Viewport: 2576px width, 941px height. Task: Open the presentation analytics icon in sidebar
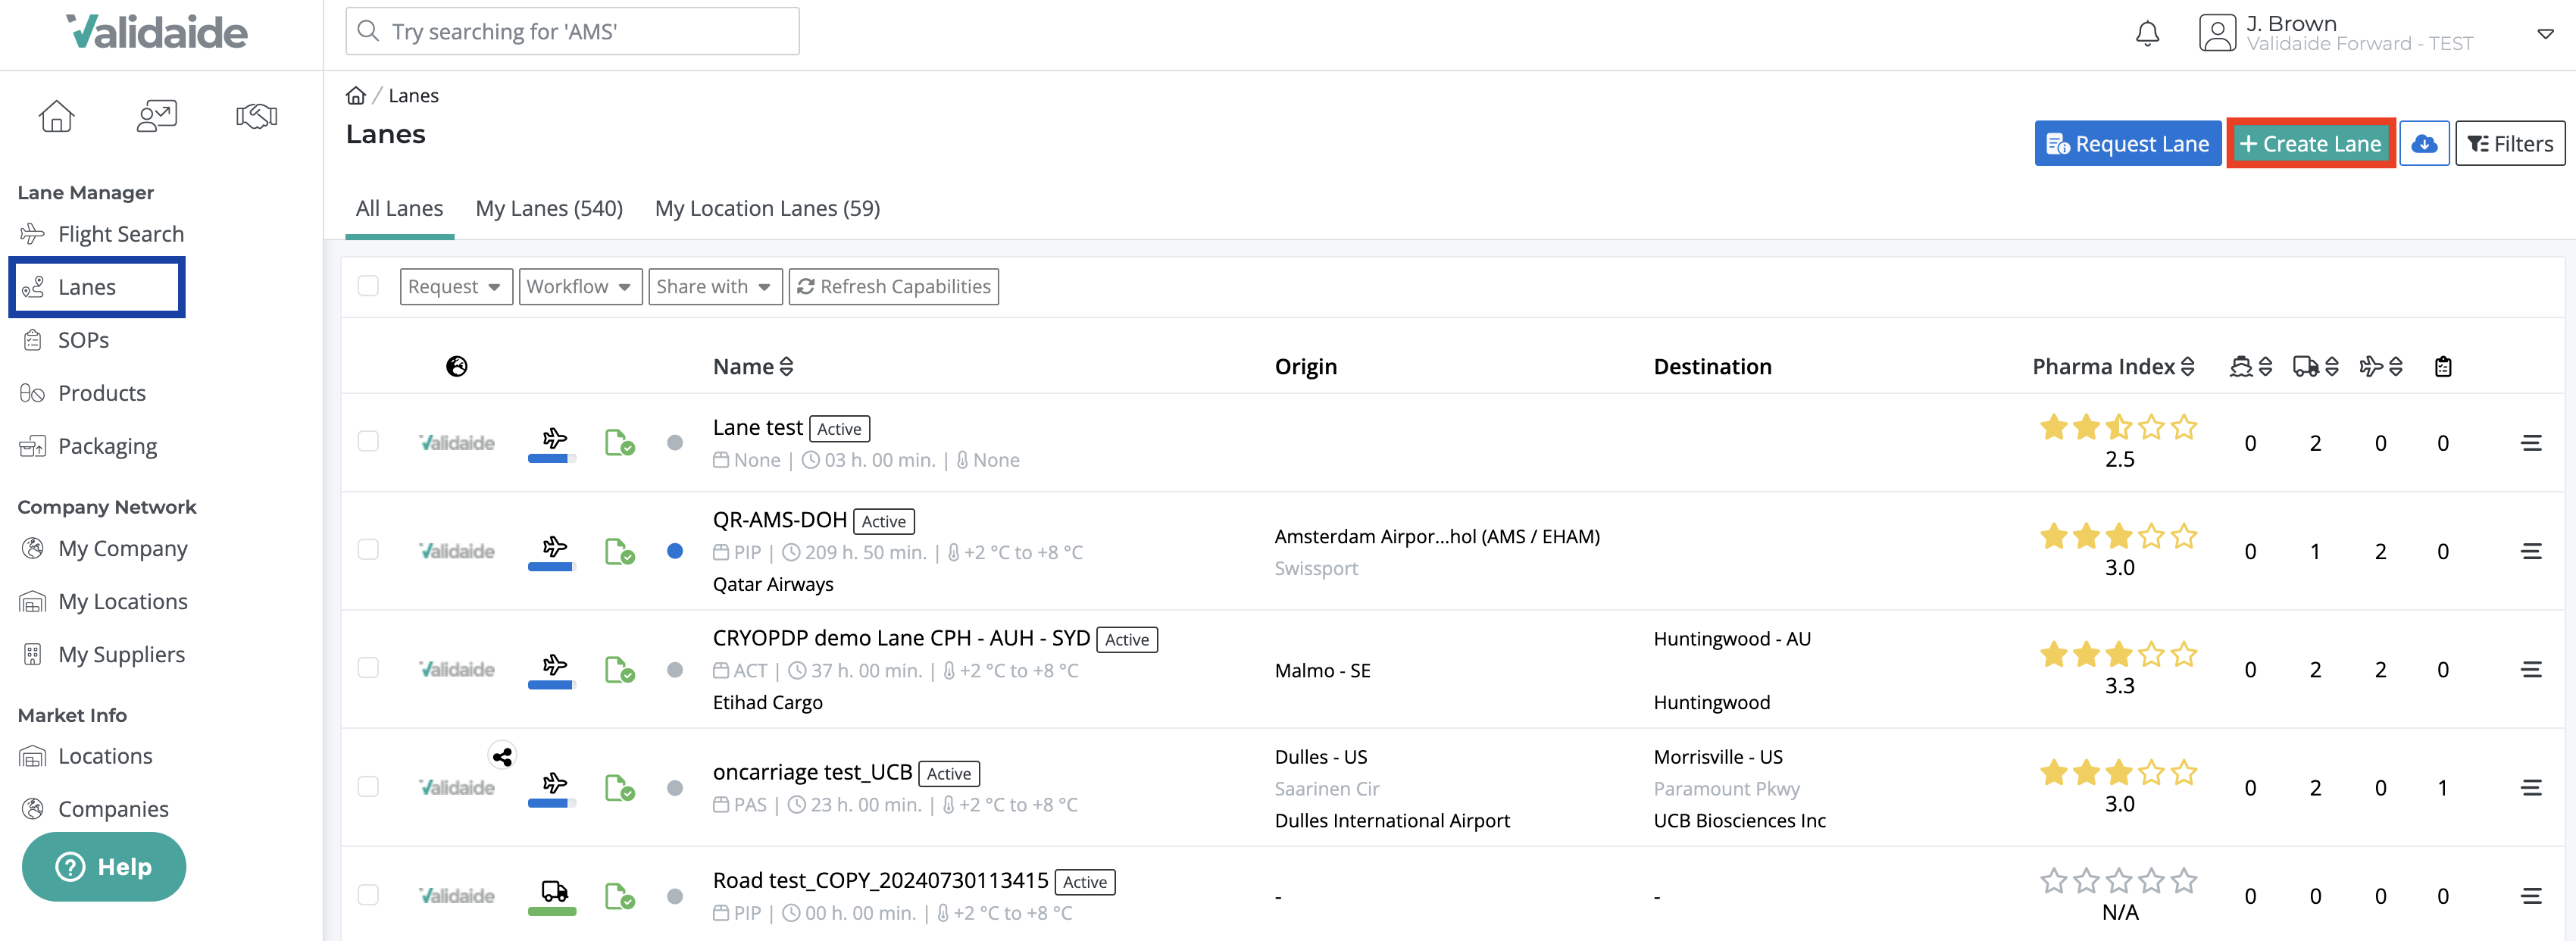156,116
